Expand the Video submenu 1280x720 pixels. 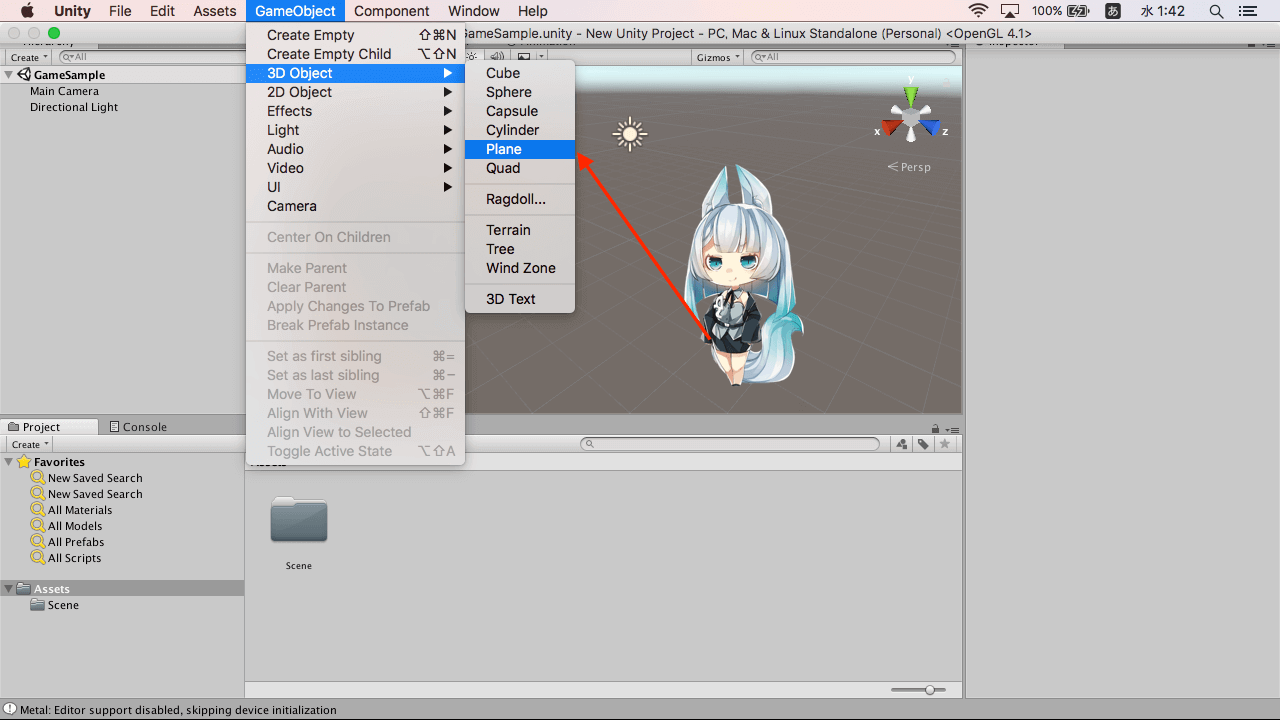click(x=355, y=168)
